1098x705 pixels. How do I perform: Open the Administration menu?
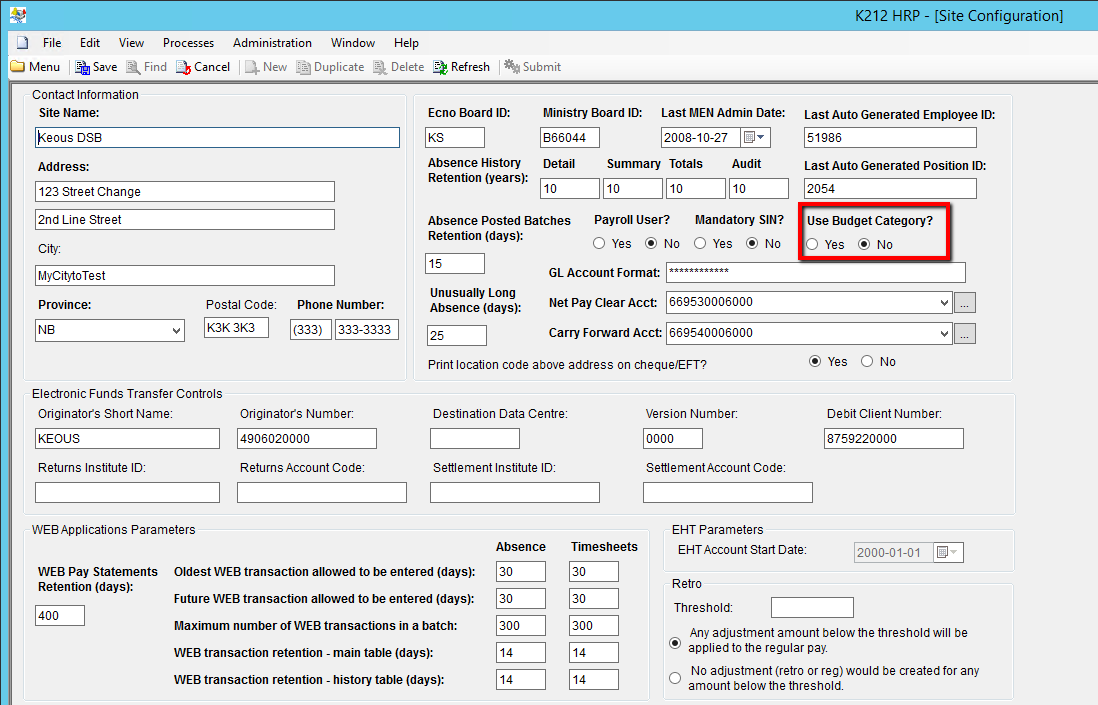pos(272,43)
